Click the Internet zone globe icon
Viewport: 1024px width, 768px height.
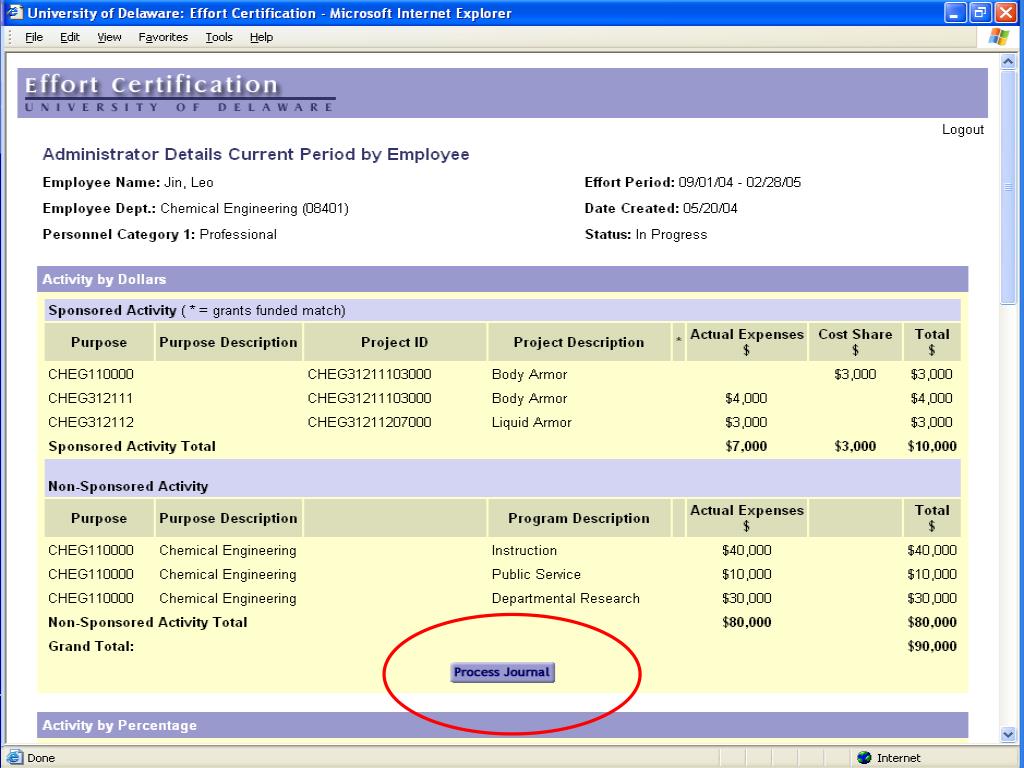click(x=864, y=757)
